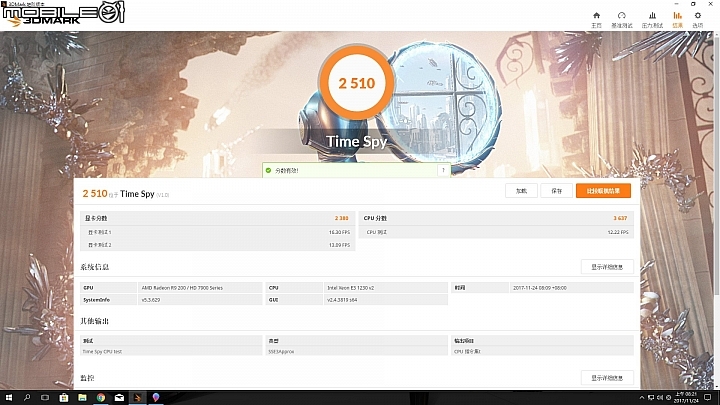720x405 pixels.
Task: Click the orange 2 510 score circle
Action: point(356,83)
